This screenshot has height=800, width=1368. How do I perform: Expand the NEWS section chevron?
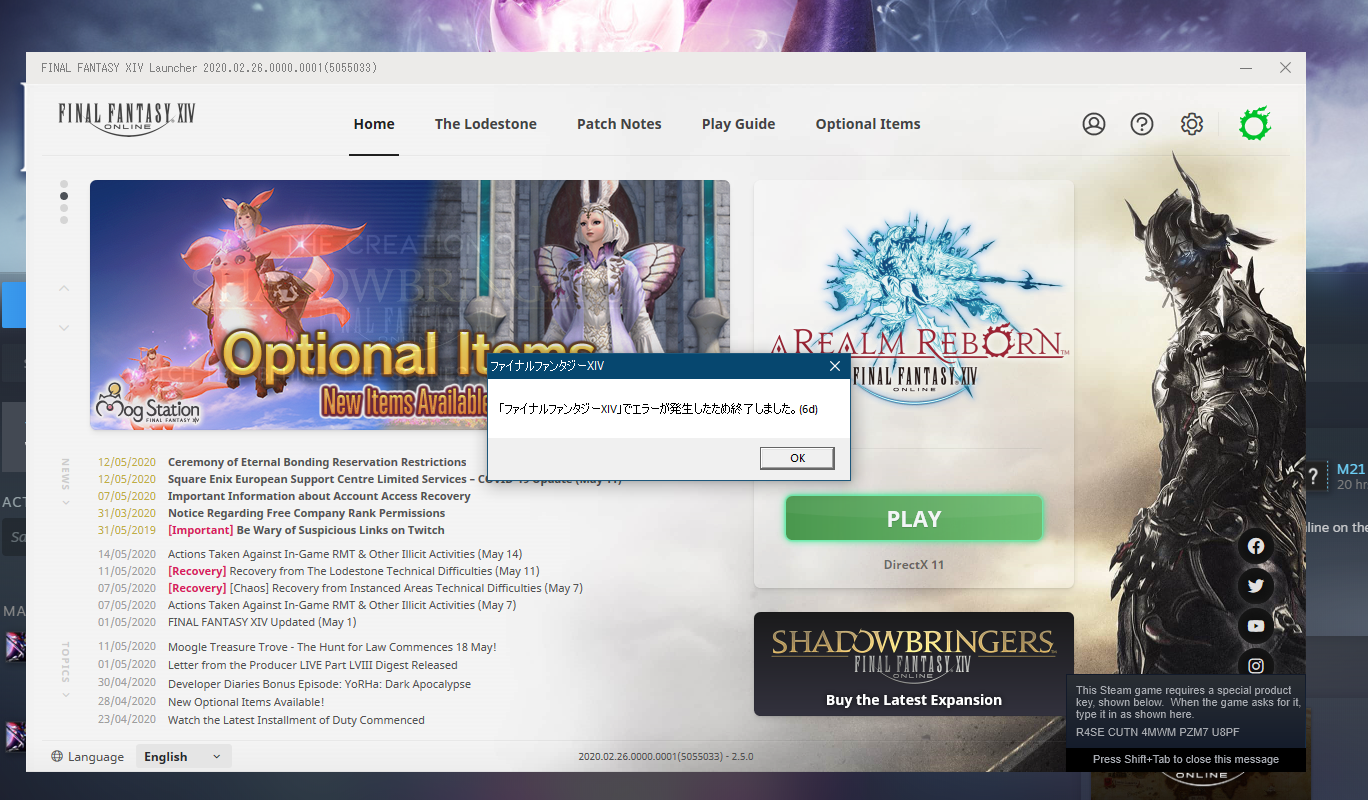point(66,503)
